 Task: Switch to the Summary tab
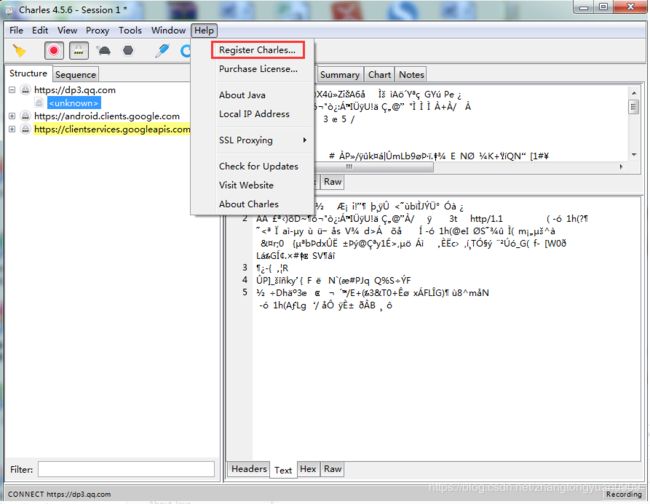pos(340,75)
